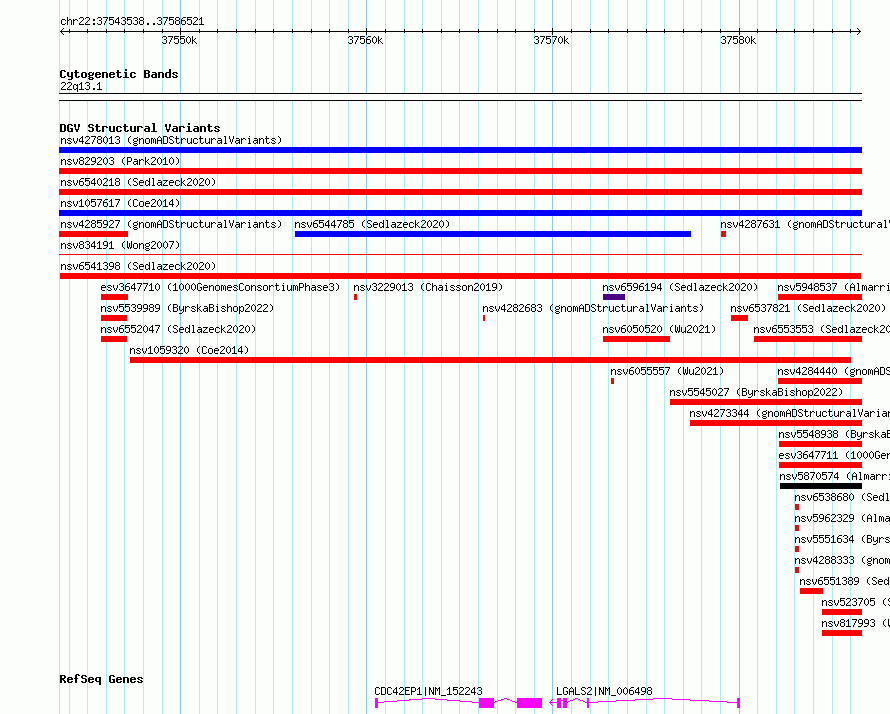Click the nsv4278013 gnomAD variant label
This screenshot has width=890, height=714.
click(x=171, y=140)
